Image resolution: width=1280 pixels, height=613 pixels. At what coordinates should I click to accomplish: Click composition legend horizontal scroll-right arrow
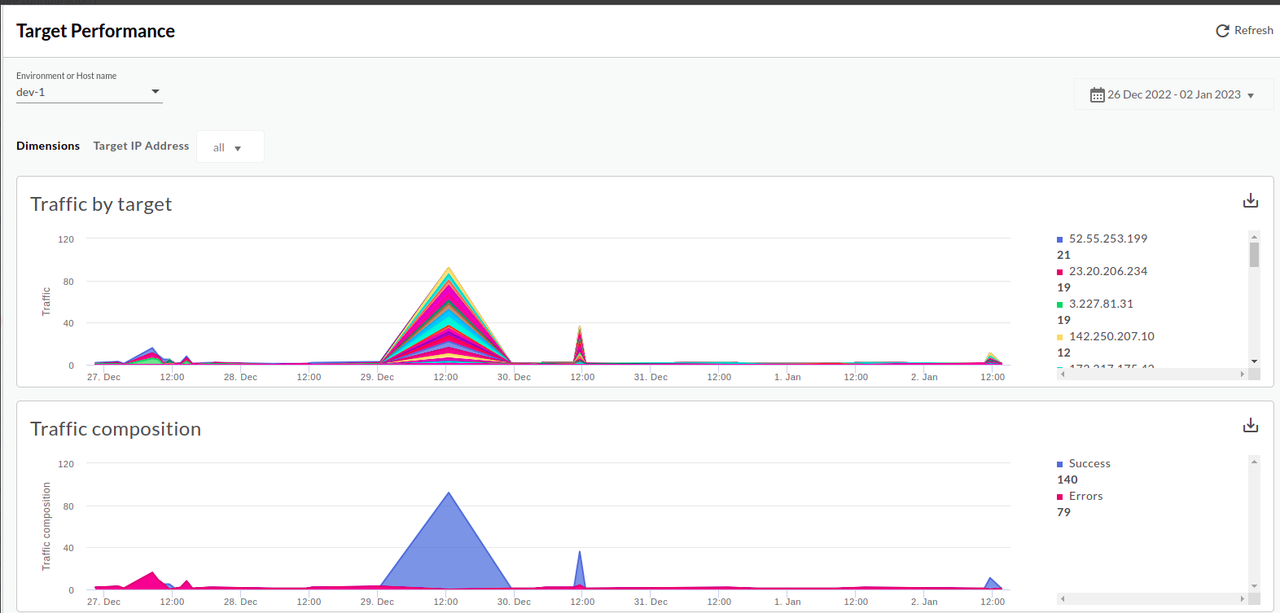(1242, 599)
